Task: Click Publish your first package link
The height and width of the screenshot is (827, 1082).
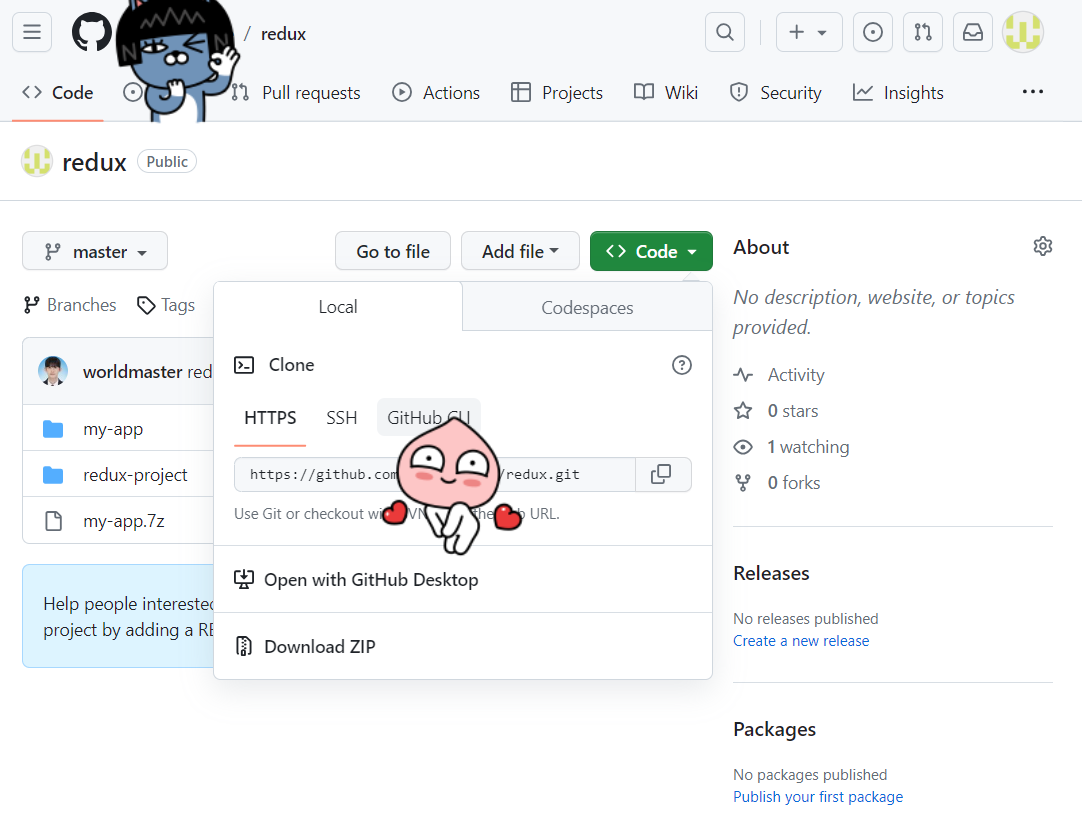Action: click(818, 797)
